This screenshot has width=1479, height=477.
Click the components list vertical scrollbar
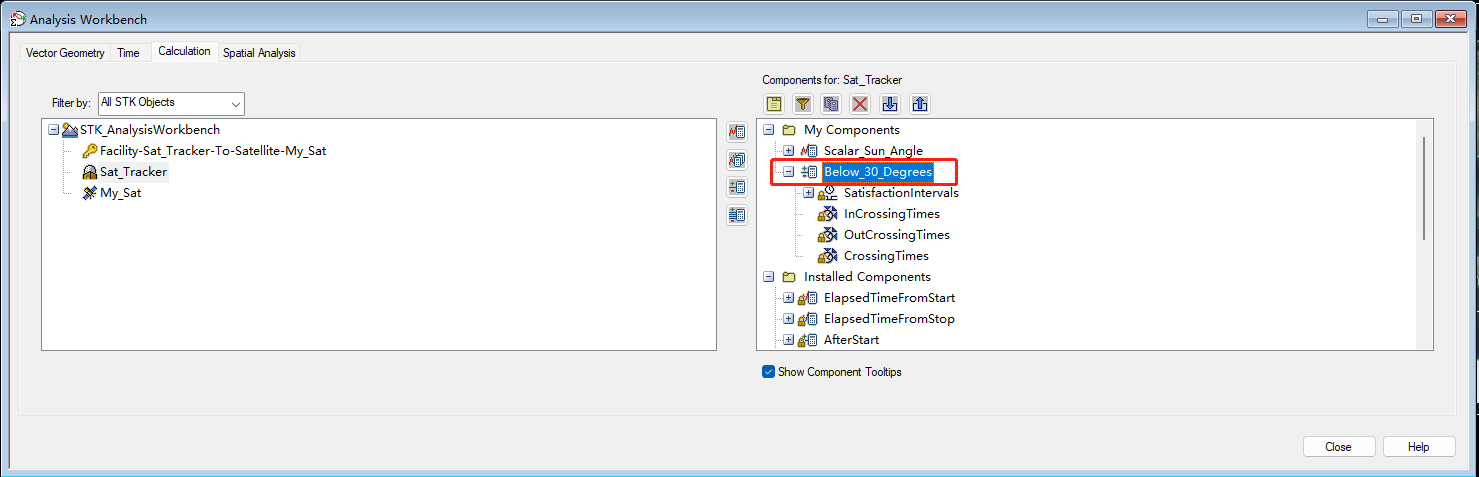[x=1424, y=190]
